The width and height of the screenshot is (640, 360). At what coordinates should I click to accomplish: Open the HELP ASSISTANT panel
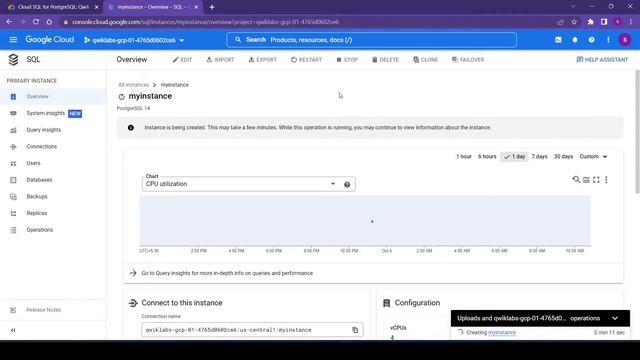602,60
